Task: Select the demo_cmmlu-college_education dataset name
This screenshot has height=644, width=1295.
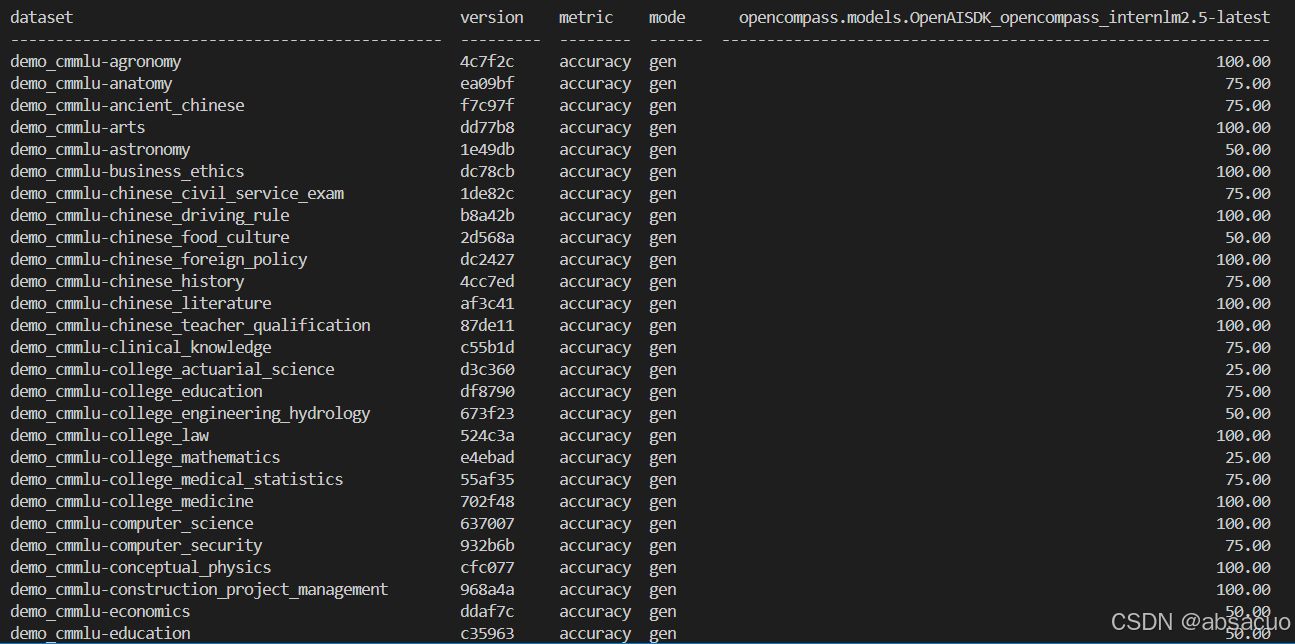Action: click(x=136, y=391)
